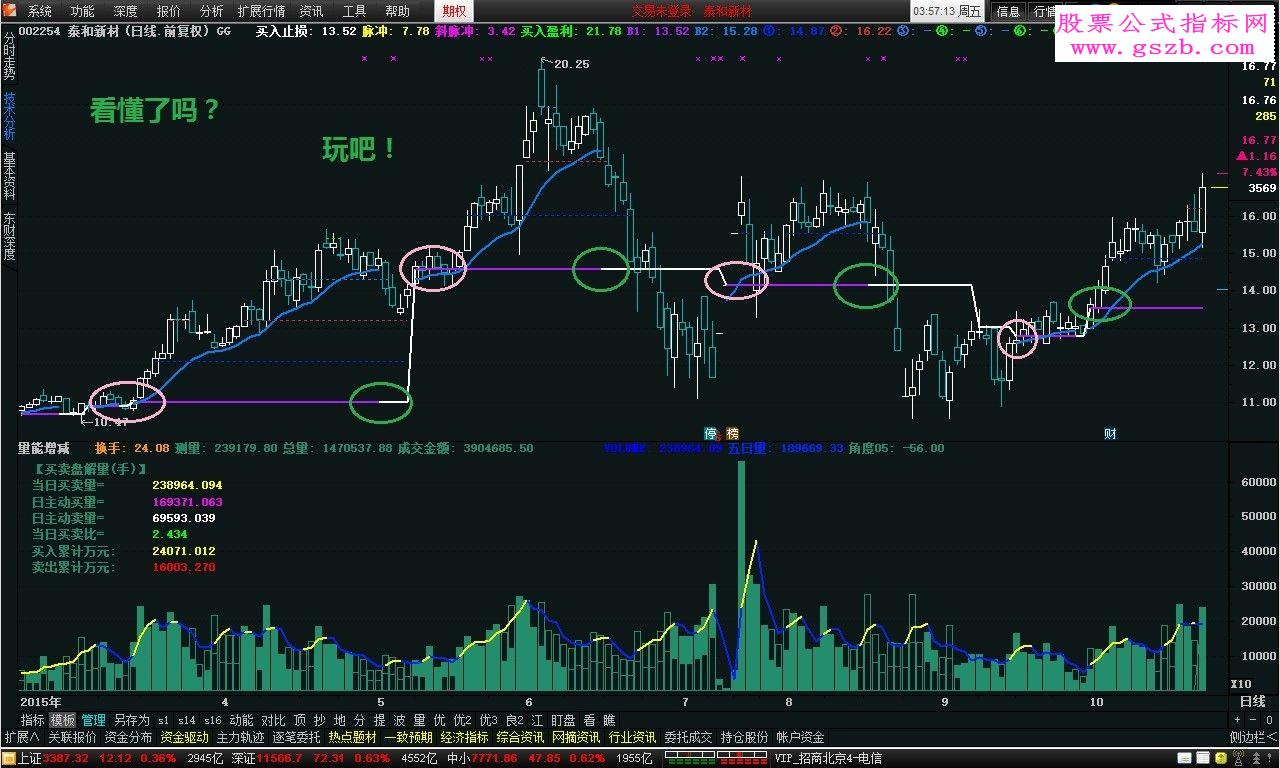The width and height of the screenshot is (1280, 768).
Task: Switch to 基本资料 side tab
Action: point(9,177)
